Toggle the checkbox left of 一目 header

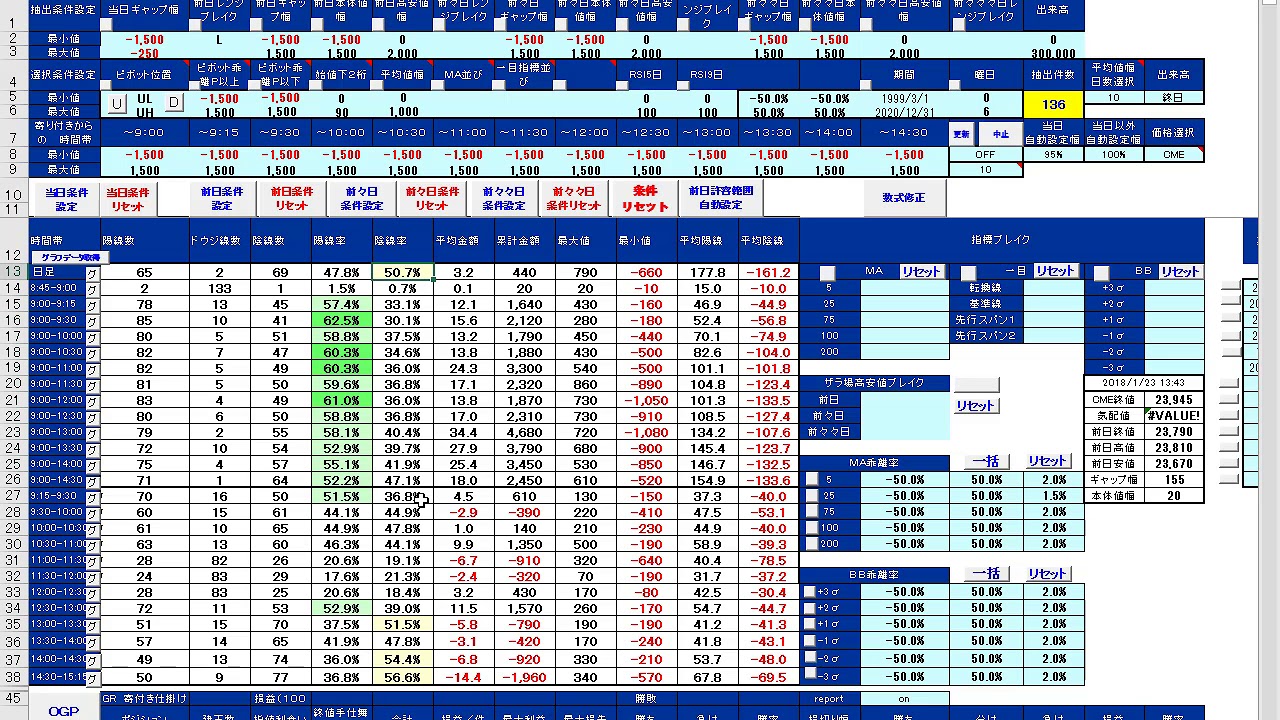(967, 273)
